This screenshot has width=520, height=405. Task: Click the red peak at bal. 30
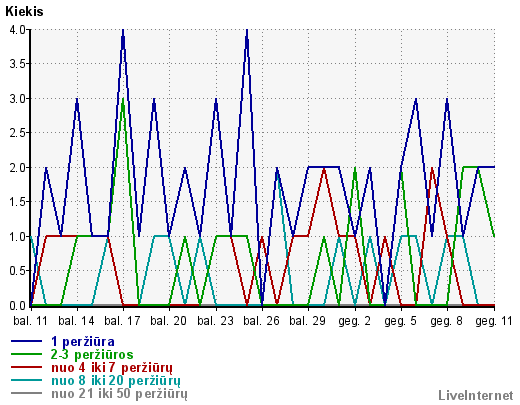324,169
